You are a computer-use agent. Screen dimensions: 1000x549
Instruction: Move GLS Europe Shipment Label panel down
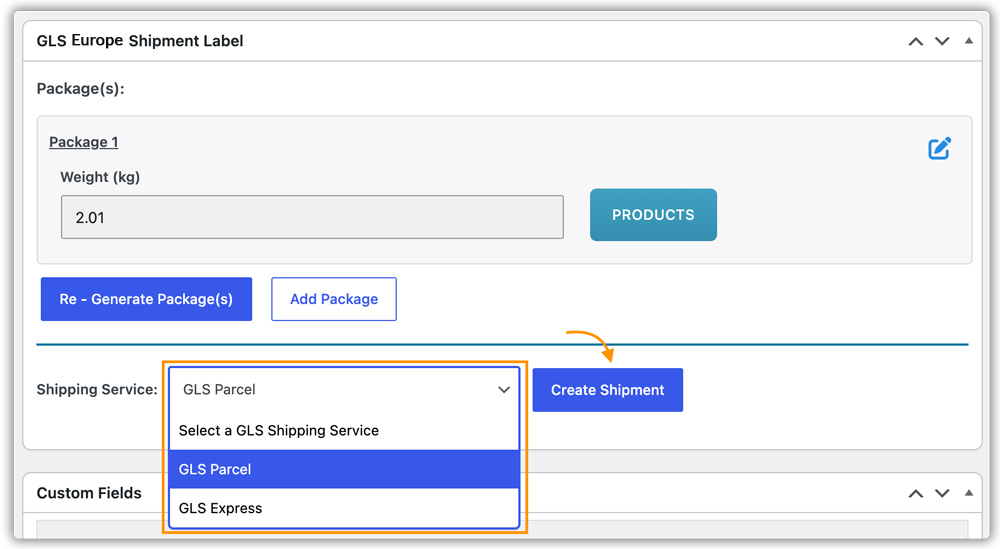pos(942,41)
